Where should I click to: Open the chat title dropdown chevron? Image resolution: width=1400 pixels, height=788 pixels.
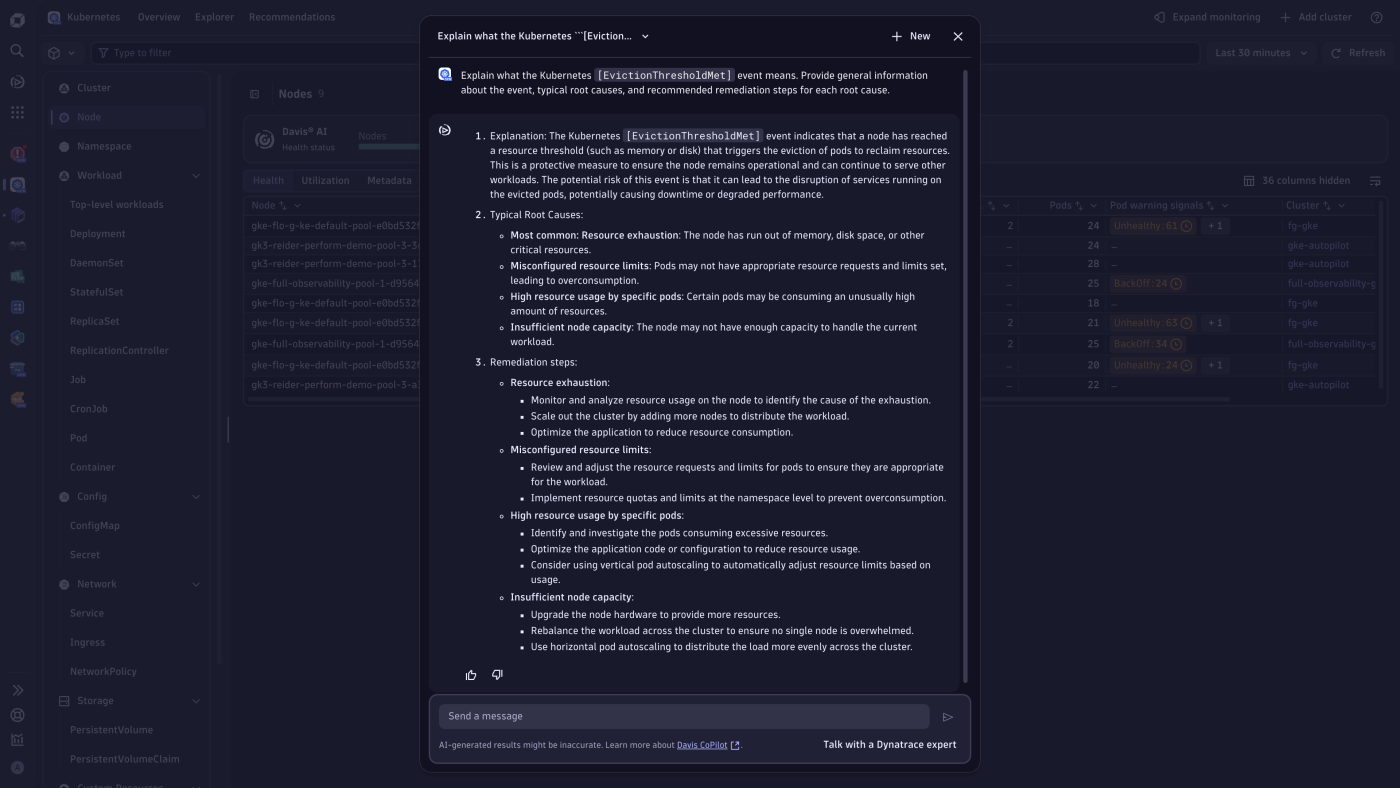(645, 36)
